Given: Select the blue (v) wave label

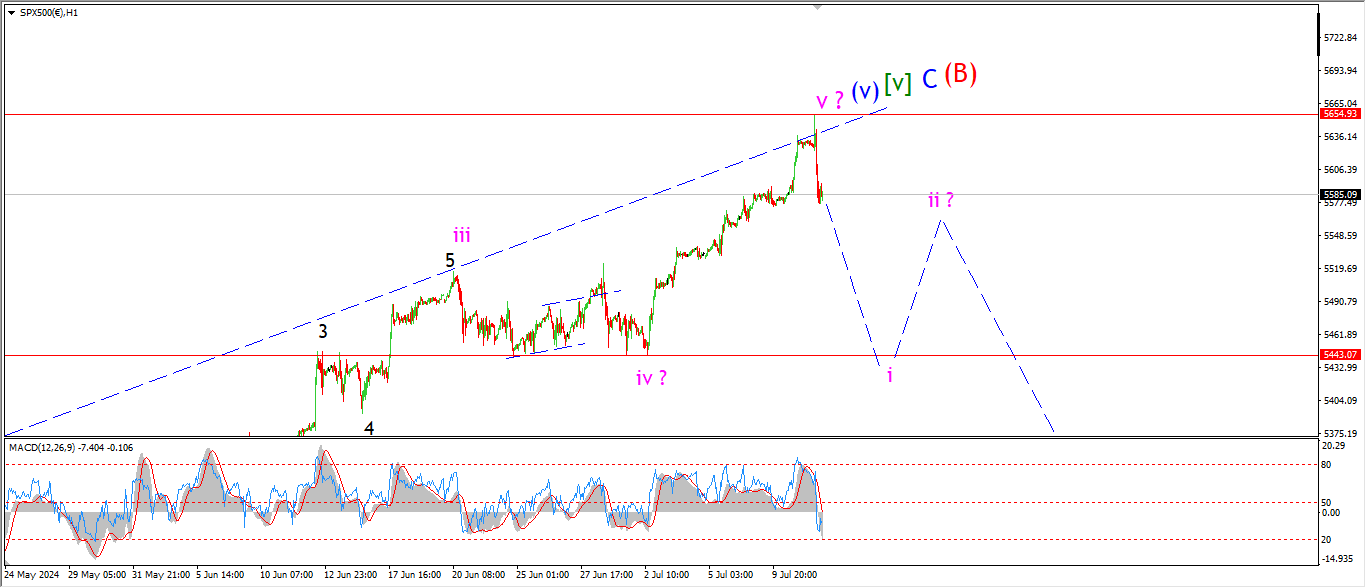Looking at the screenshot, I should [865, 90].
